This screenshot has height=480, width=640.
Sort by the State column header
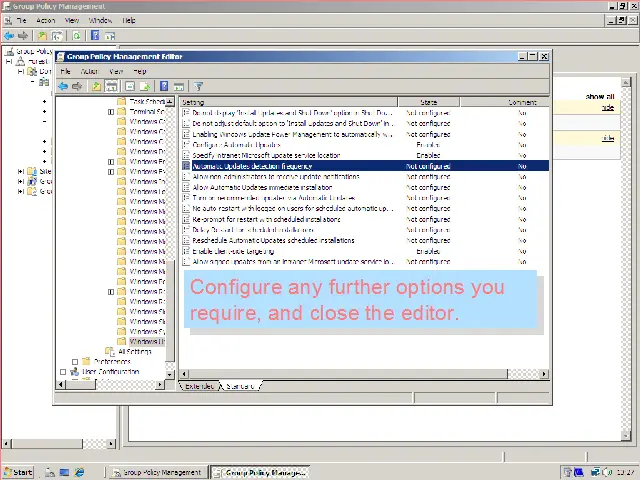(429, 102)
